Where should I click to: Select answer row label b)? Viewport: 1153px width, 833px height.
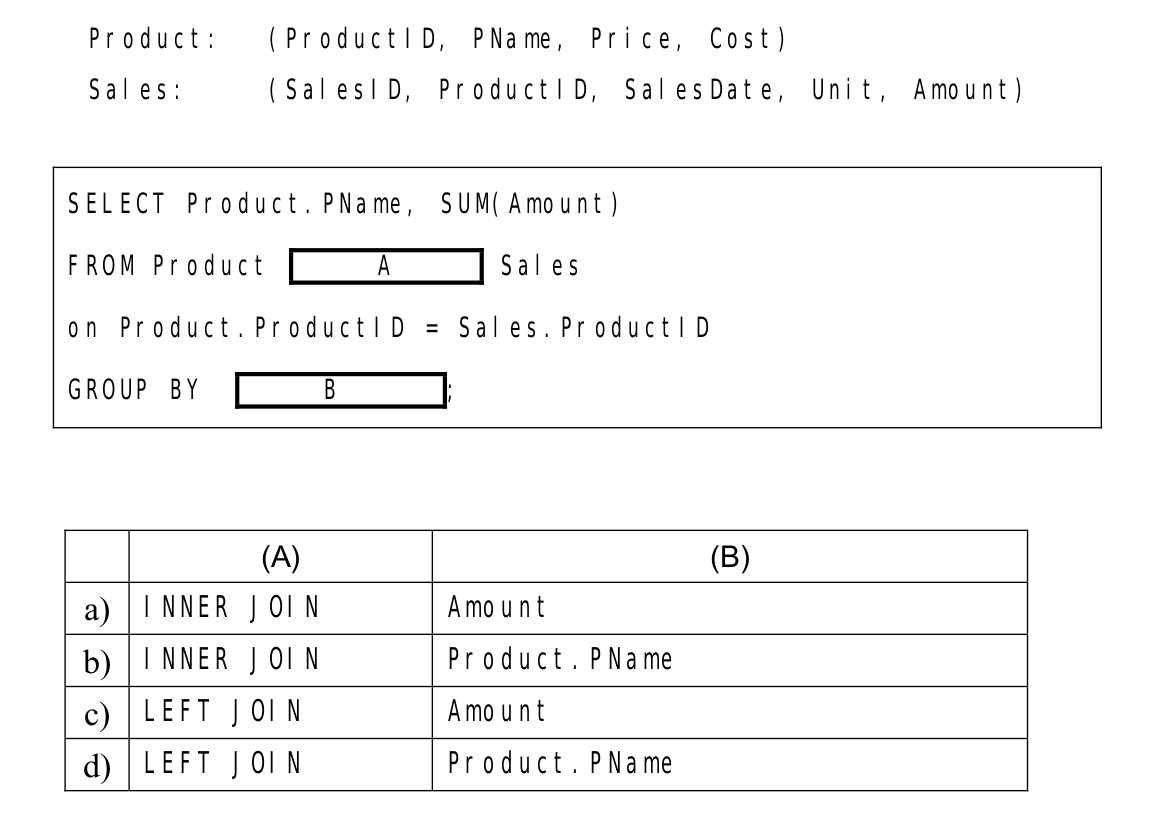pyautogui.click(x=97, y=661)
